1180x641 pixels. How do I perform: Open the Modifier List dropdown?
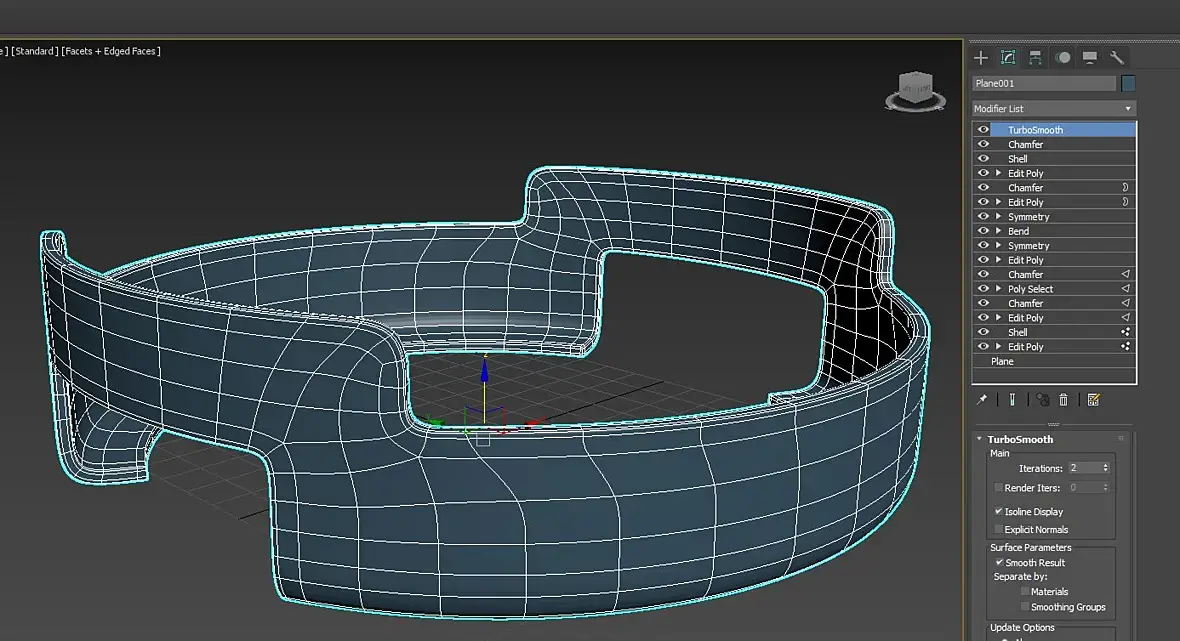coord(1054,108)
